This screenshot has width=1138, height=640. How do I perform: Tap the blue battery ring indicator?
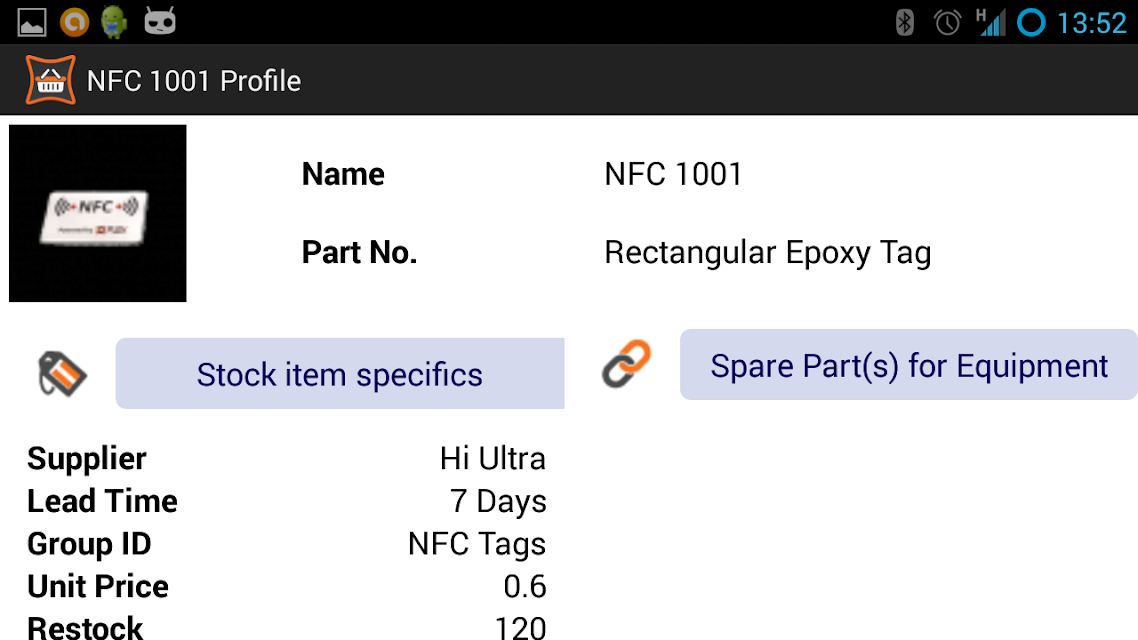tap(1031, 22)
